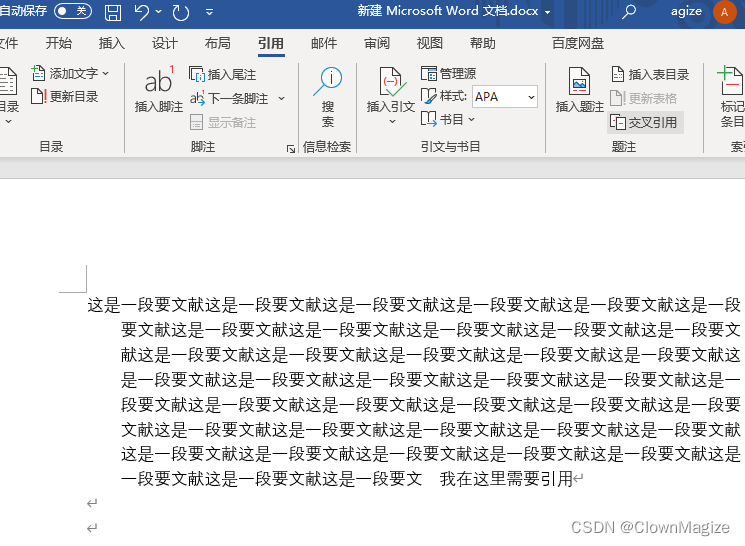This screenshot has height=546, width=745.
Task: Open the 布局 tab
Action: point(218,43)
